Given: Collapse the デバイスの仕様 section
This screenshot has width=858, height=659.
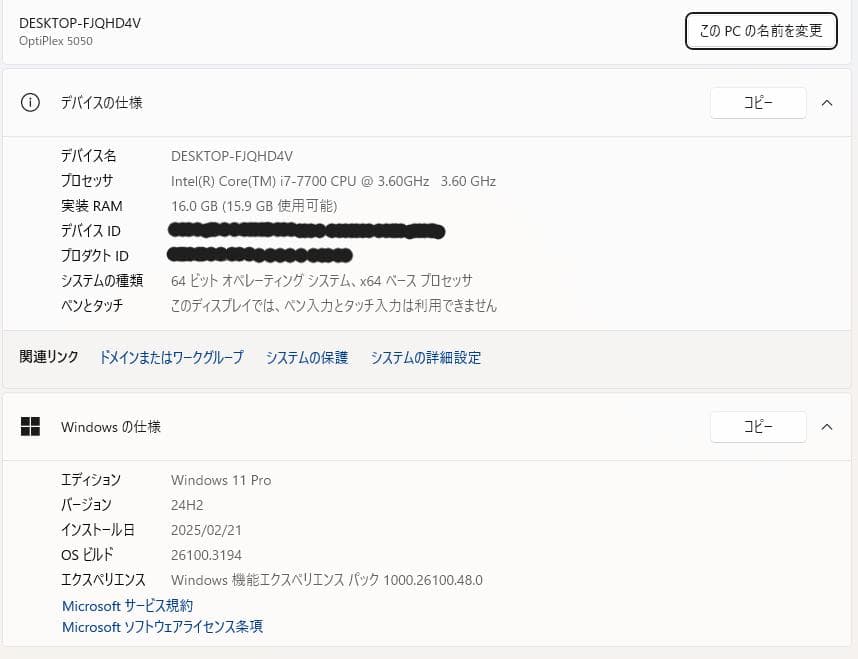Looking at the screenshot, I should coord(827,102).
